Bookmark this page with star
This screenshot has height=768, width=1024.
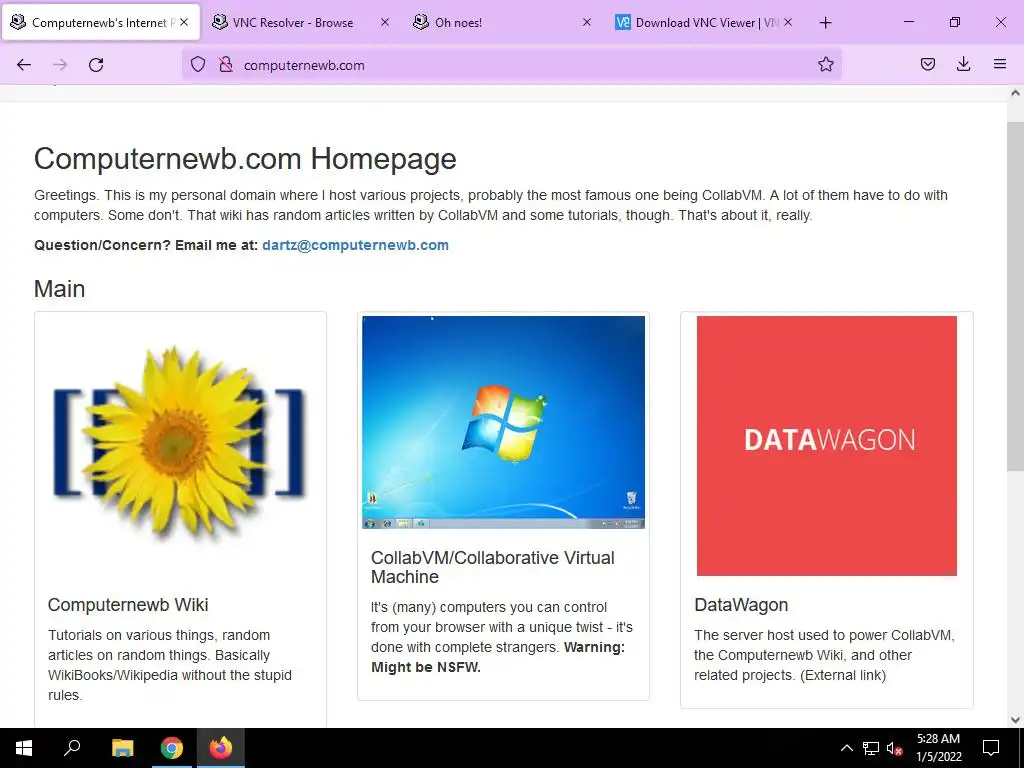coord(825,65)
